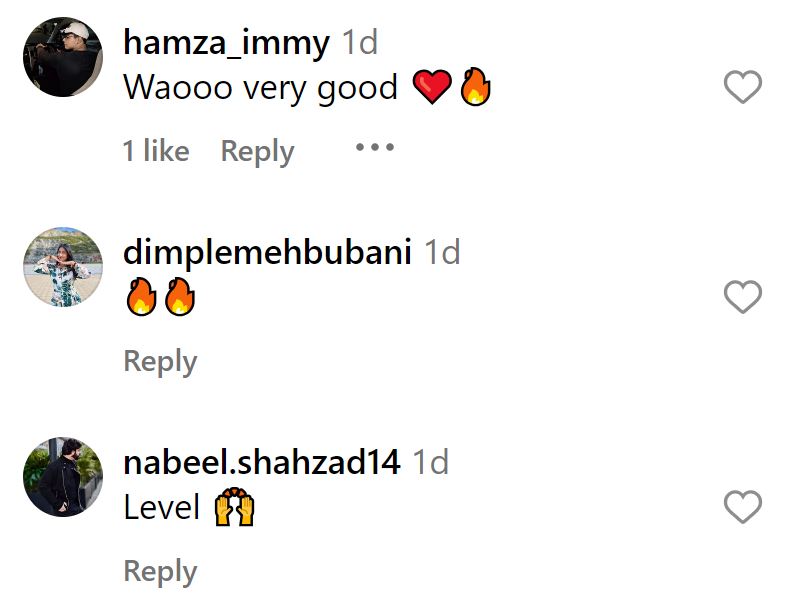This screenshot has height=612, width=790.
Task: Reply to nabeel.shahzad14's comment
Action: coord(160,571)
